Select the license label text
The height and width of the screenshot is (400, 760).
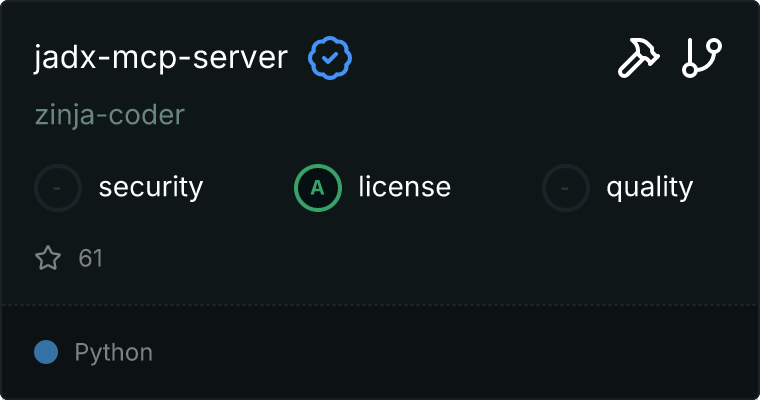(x=404, y=187)
